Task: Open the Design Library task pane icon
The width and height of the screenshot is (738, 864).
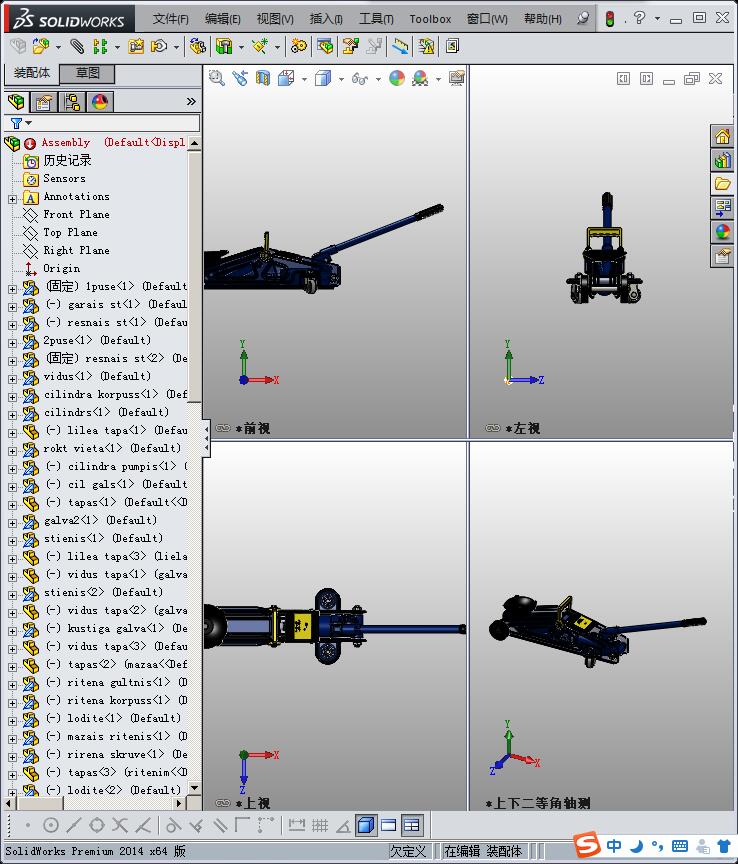Action: click(x=722, y=161)
